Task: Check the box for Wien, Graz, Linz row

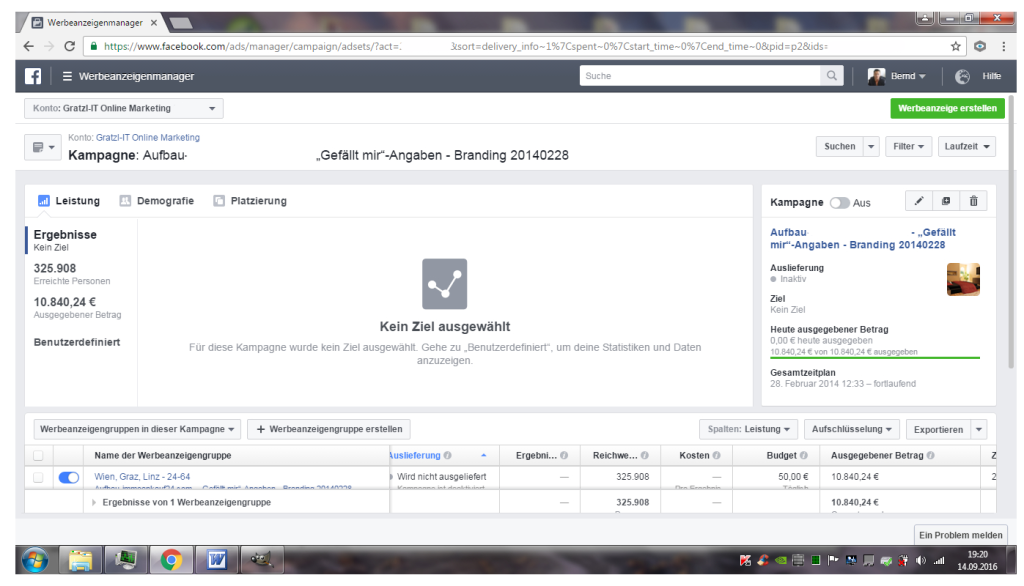Action: point(39,478)
